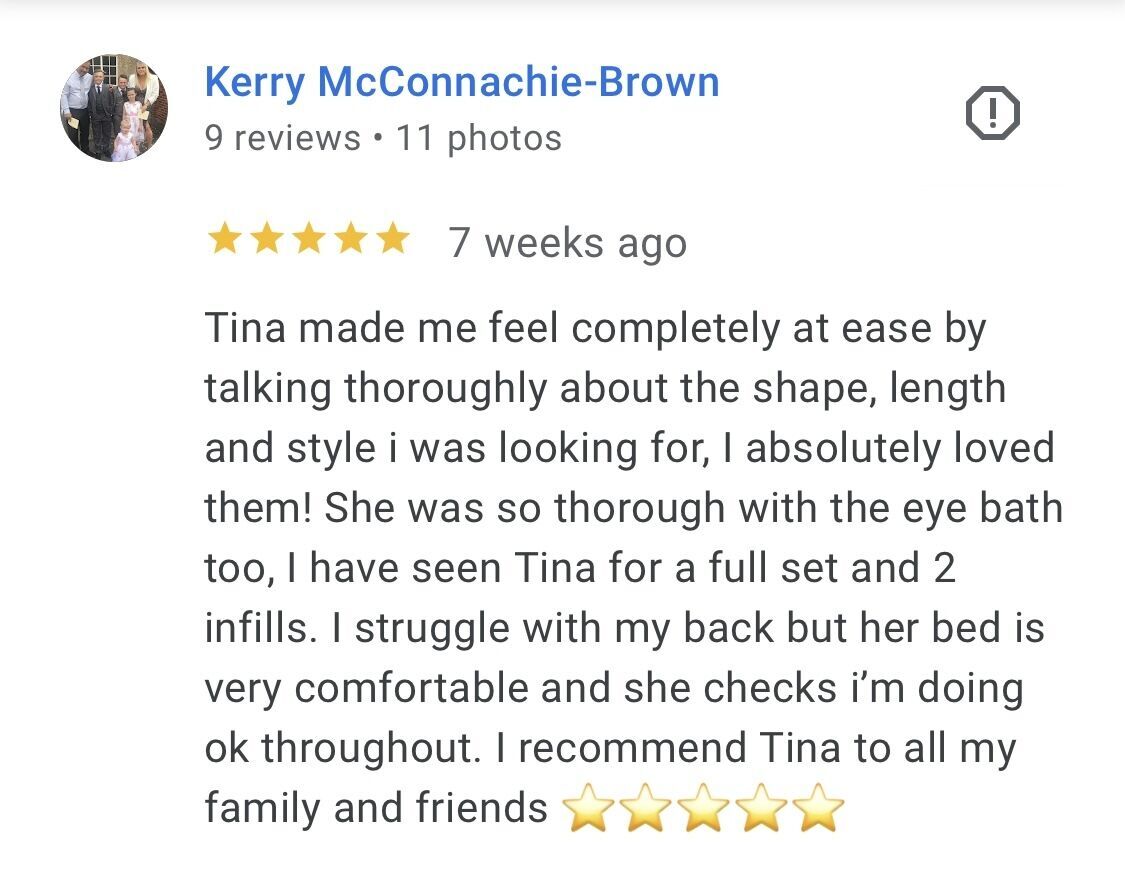Click the fourth star emoji ending the review
1125x881 pixels.
click(x=762, y=808)
